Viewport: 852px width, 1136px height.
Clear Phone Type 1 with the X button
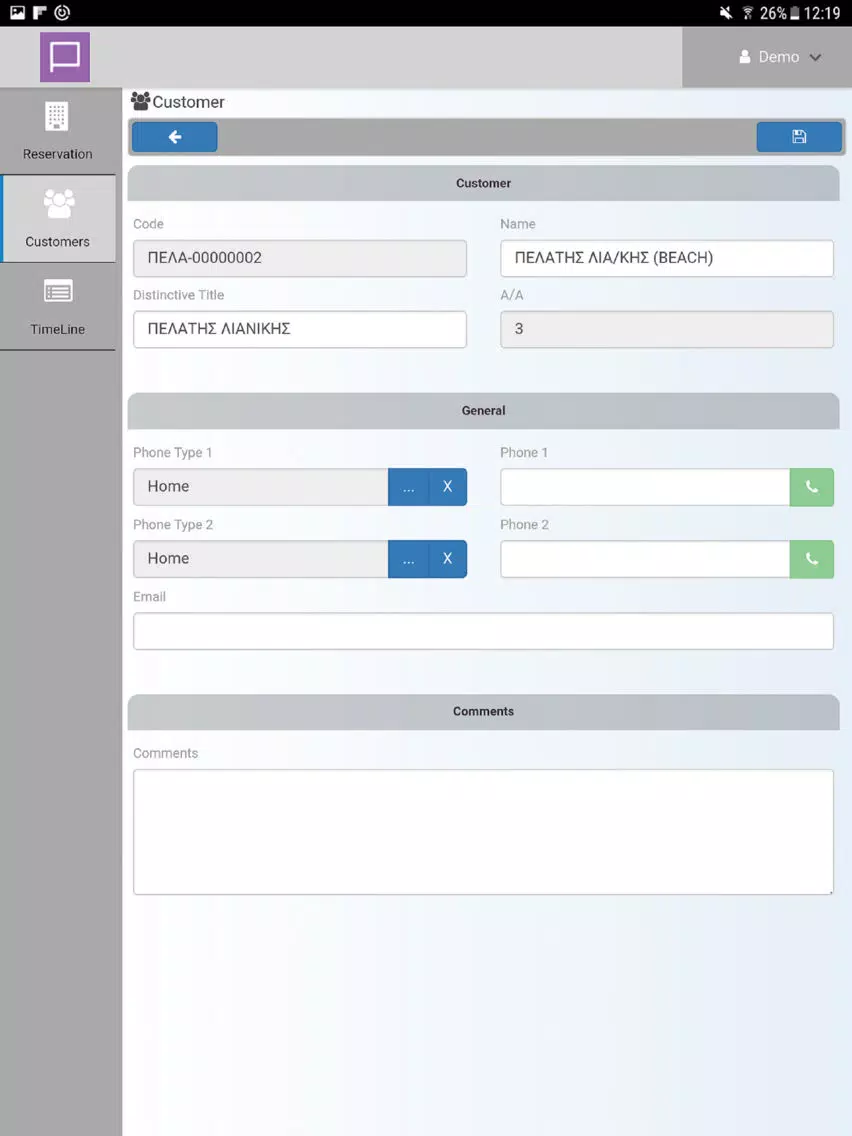coord(448,487)
